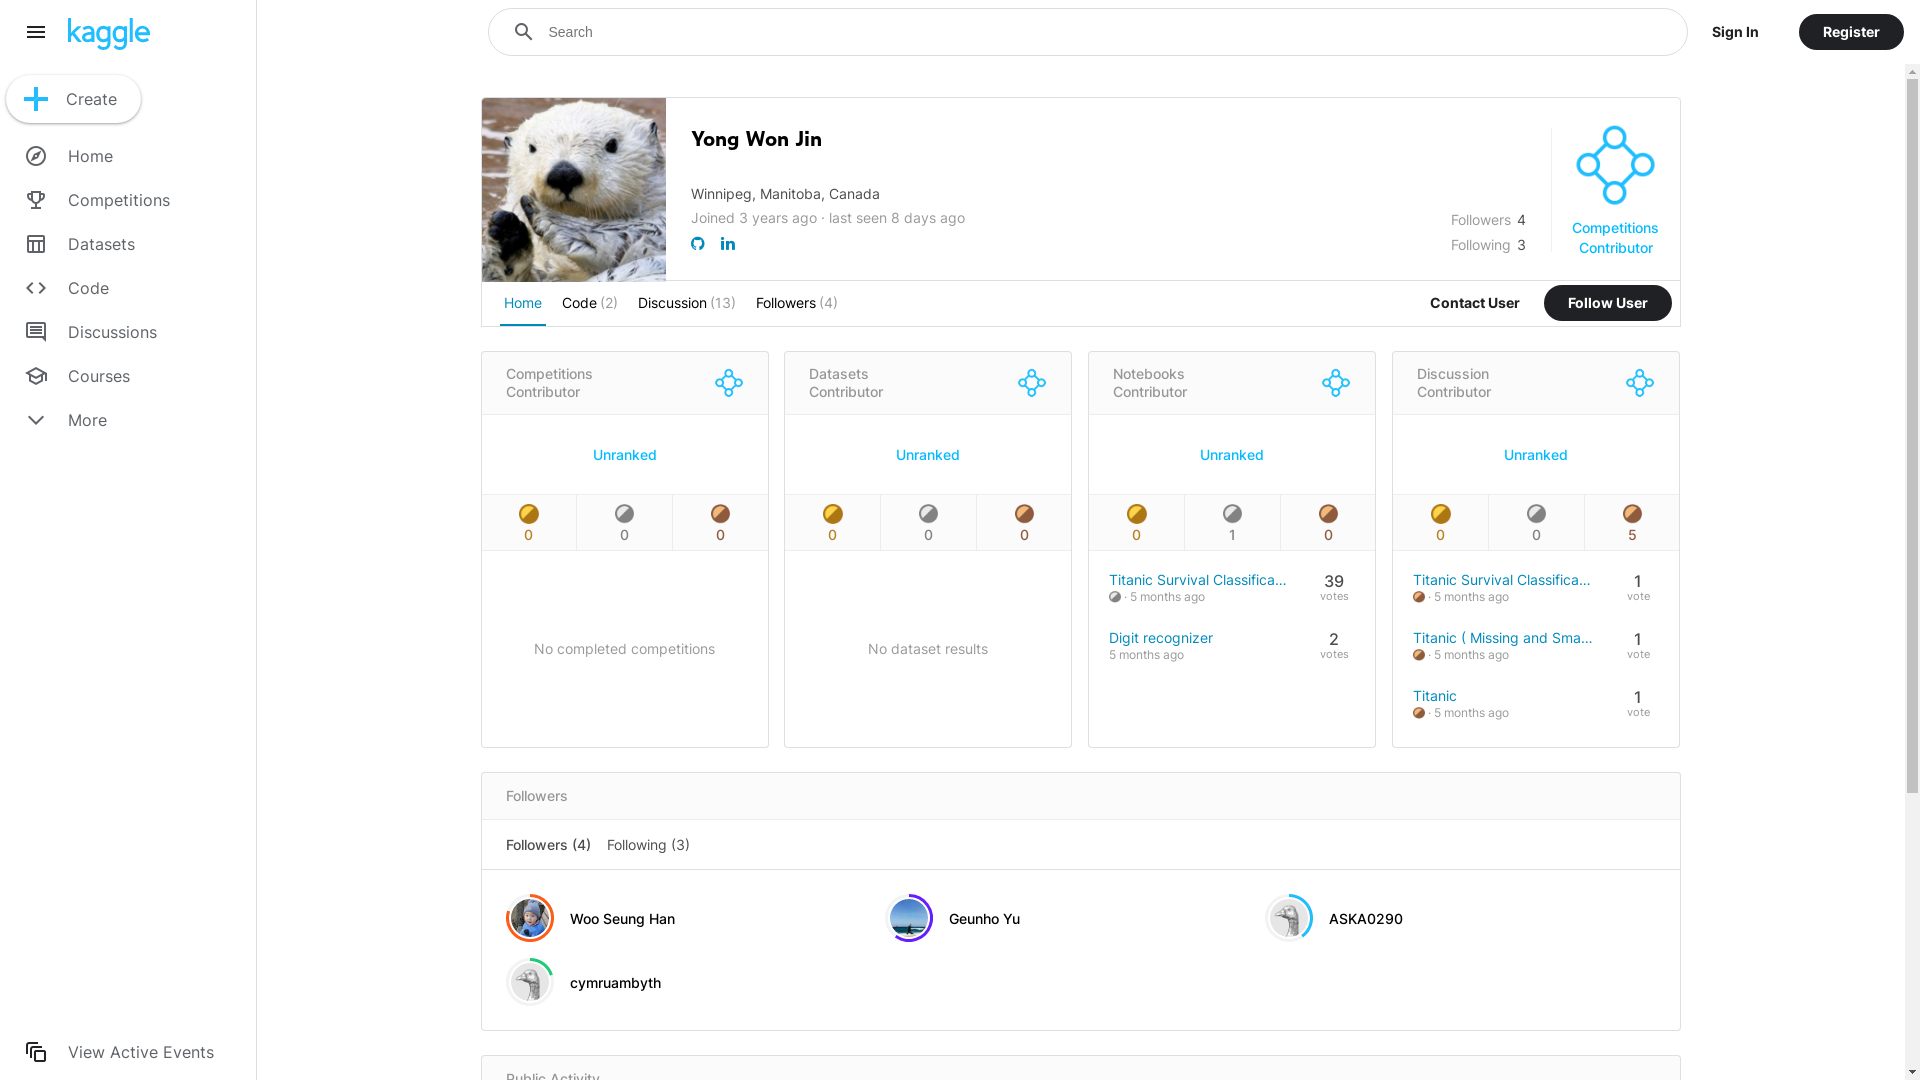
Task: Switch to the Discussion (13) tab
Action: (x=686, y=303)
